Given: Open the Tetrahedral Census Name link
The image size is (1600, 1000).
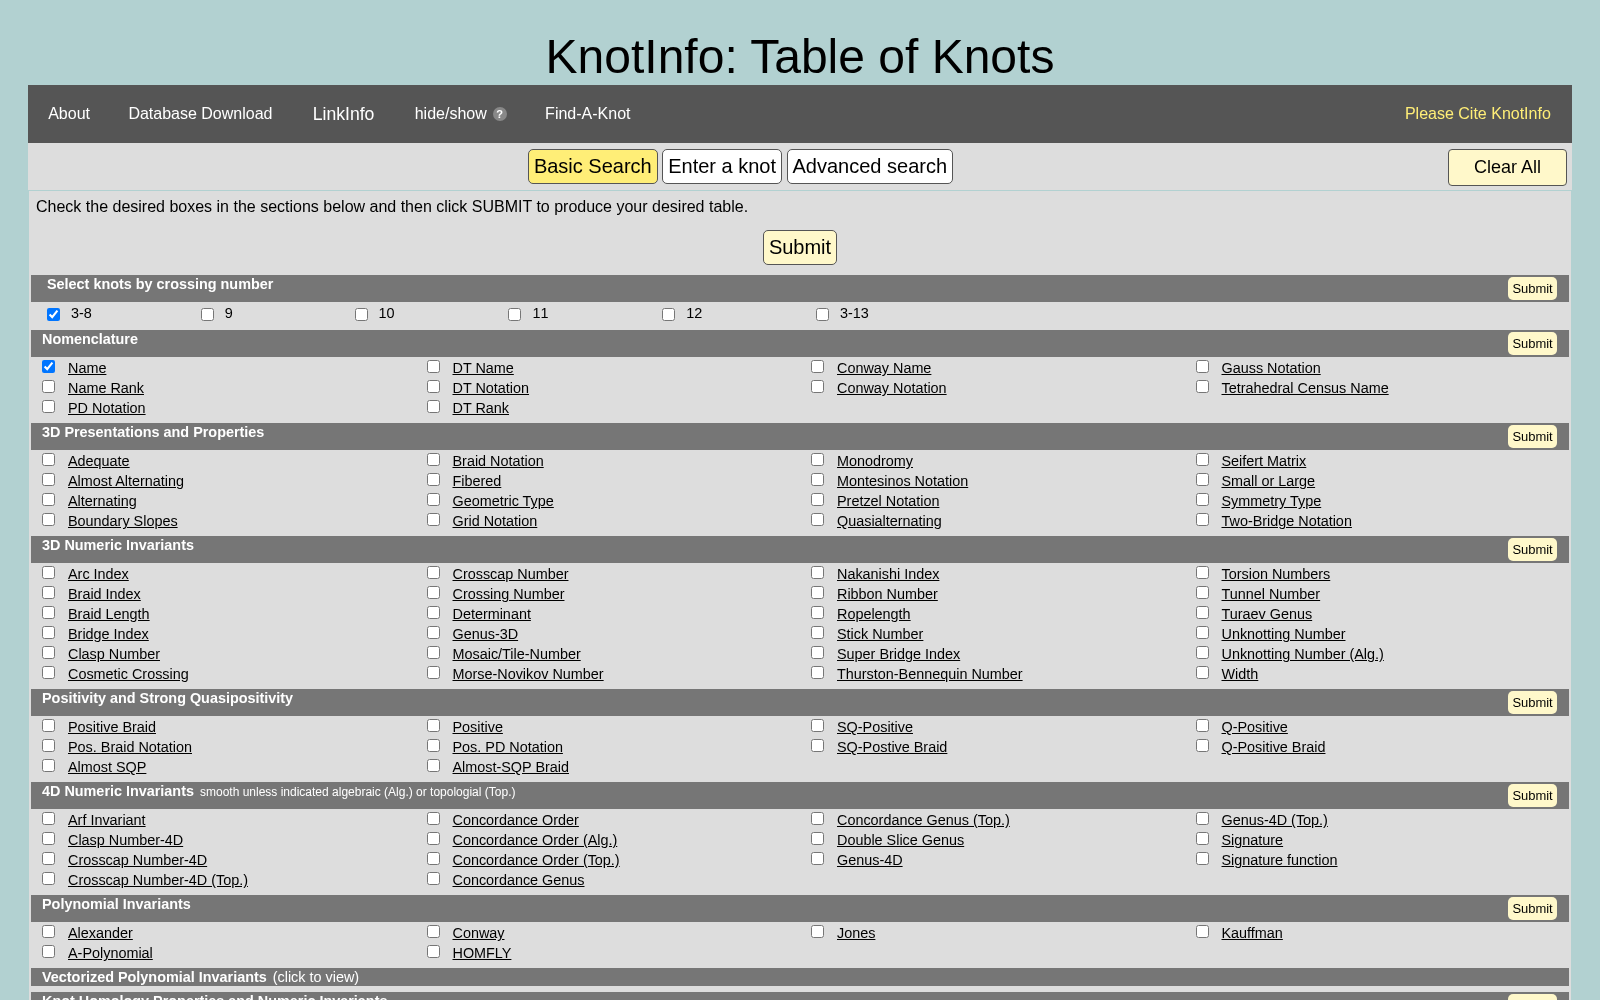Looking at the screenshot, I should 1304,388.
